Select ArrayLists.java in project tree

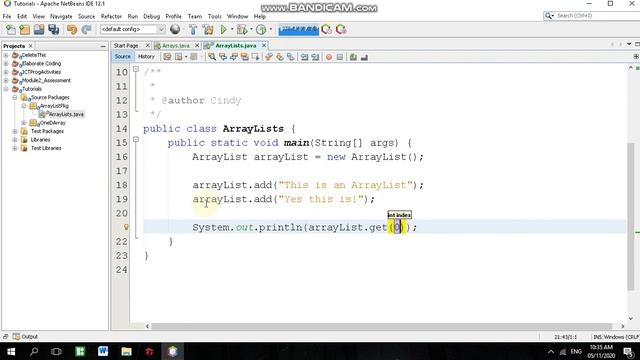62,114
